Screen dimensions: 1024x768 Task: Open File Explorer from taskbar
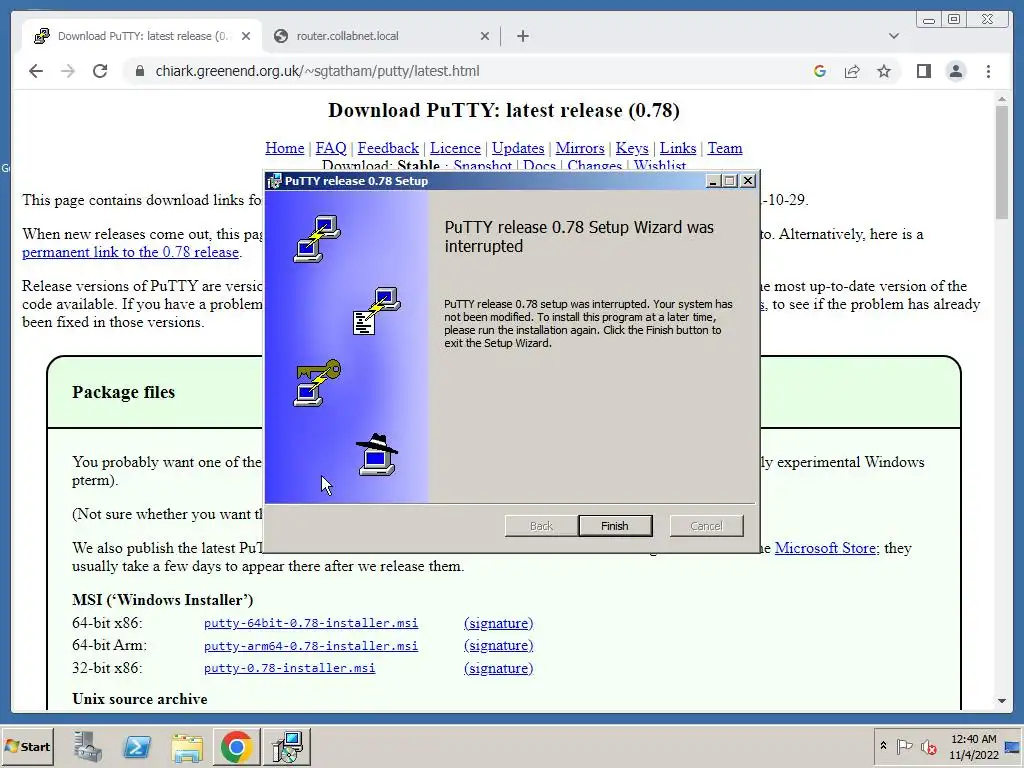pos(187,746)
